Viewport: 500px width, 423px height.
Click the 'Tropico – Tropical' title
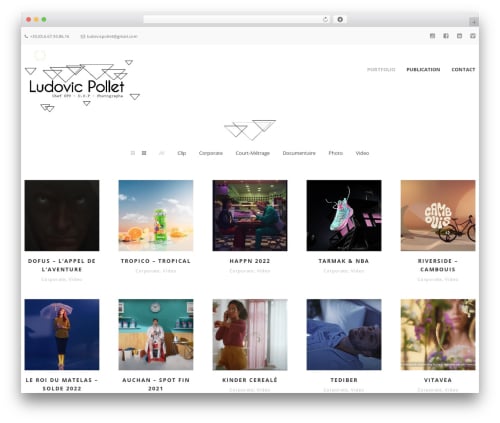[156, 261]
